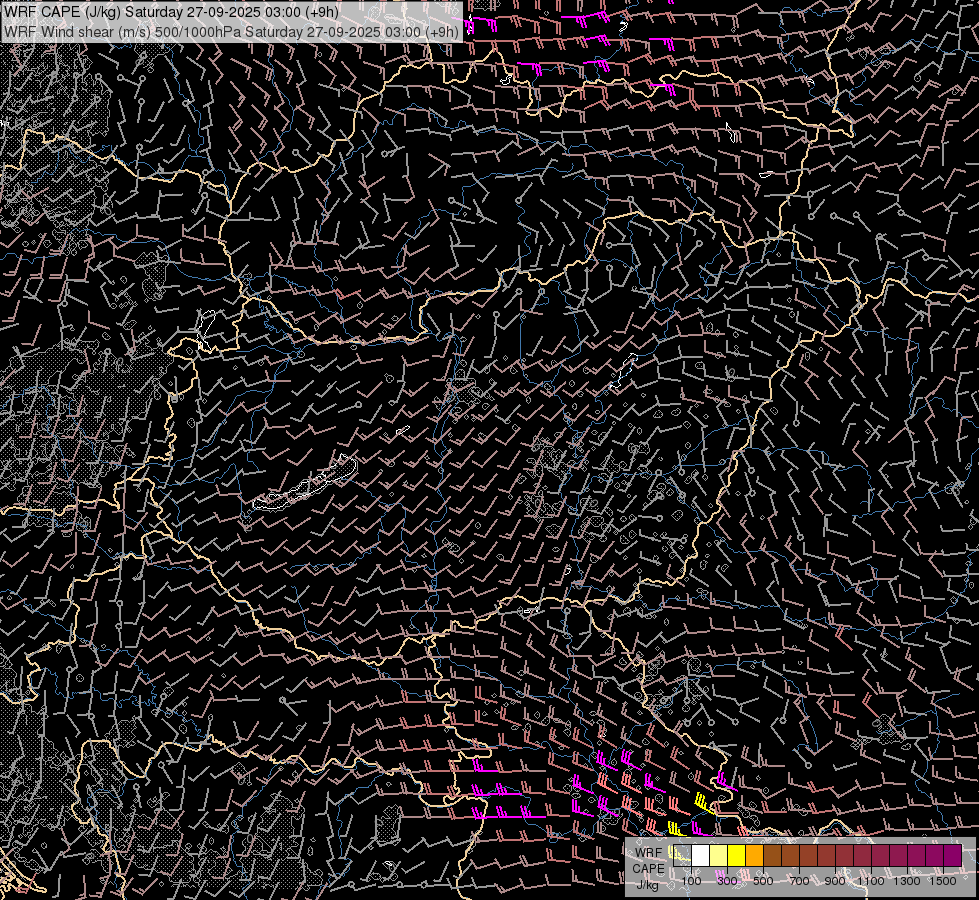Screen dimensions: 979x900
Task: Select the WRF Wind shear 500/1000hPa title line
Action: (232, 31)
